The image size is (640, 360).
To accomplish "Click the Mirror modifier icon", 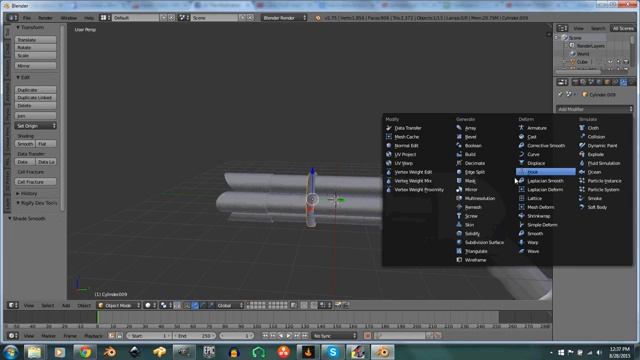I will point(459,189).
